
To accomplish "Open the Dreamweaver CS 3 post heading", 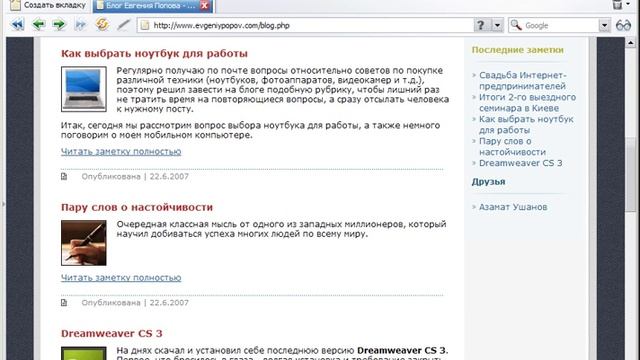I will [x=111, y=333].
